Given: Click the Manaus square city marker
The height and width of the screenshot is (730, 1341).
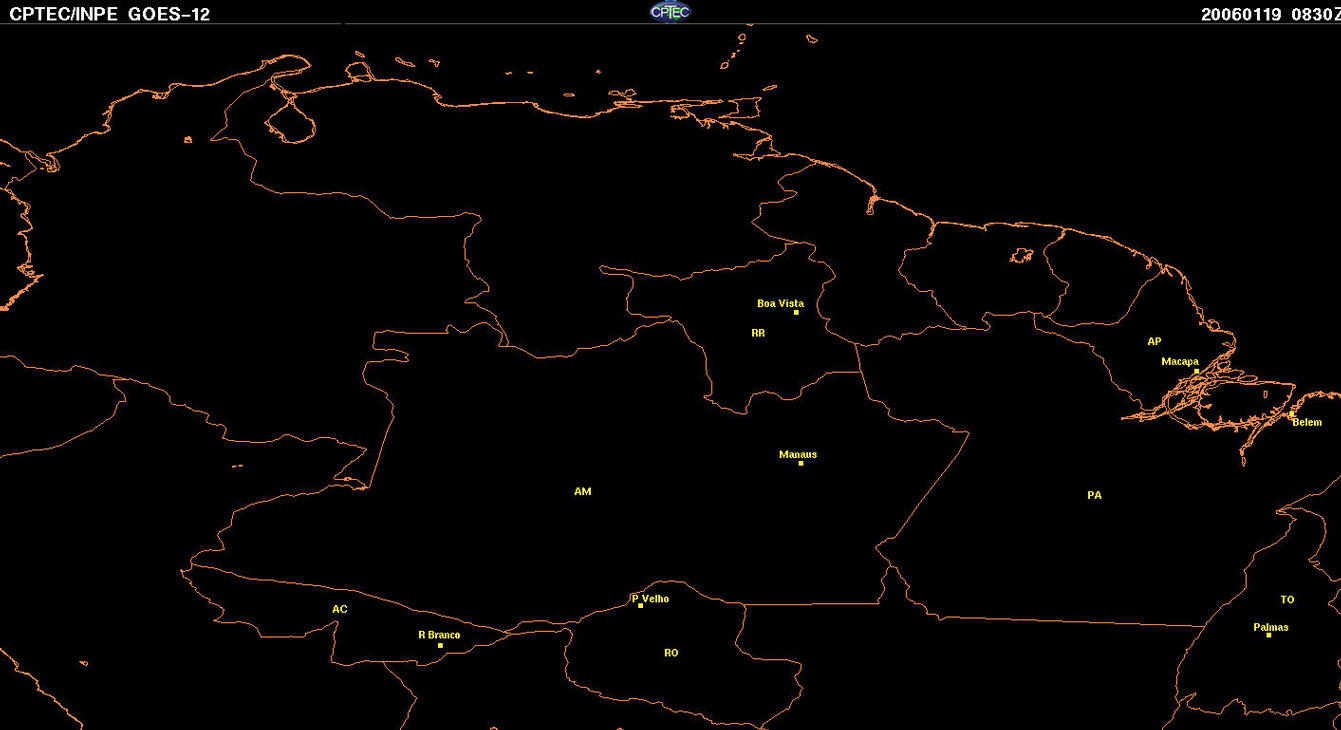Looking at the screenshot, I should pos(801,463).
